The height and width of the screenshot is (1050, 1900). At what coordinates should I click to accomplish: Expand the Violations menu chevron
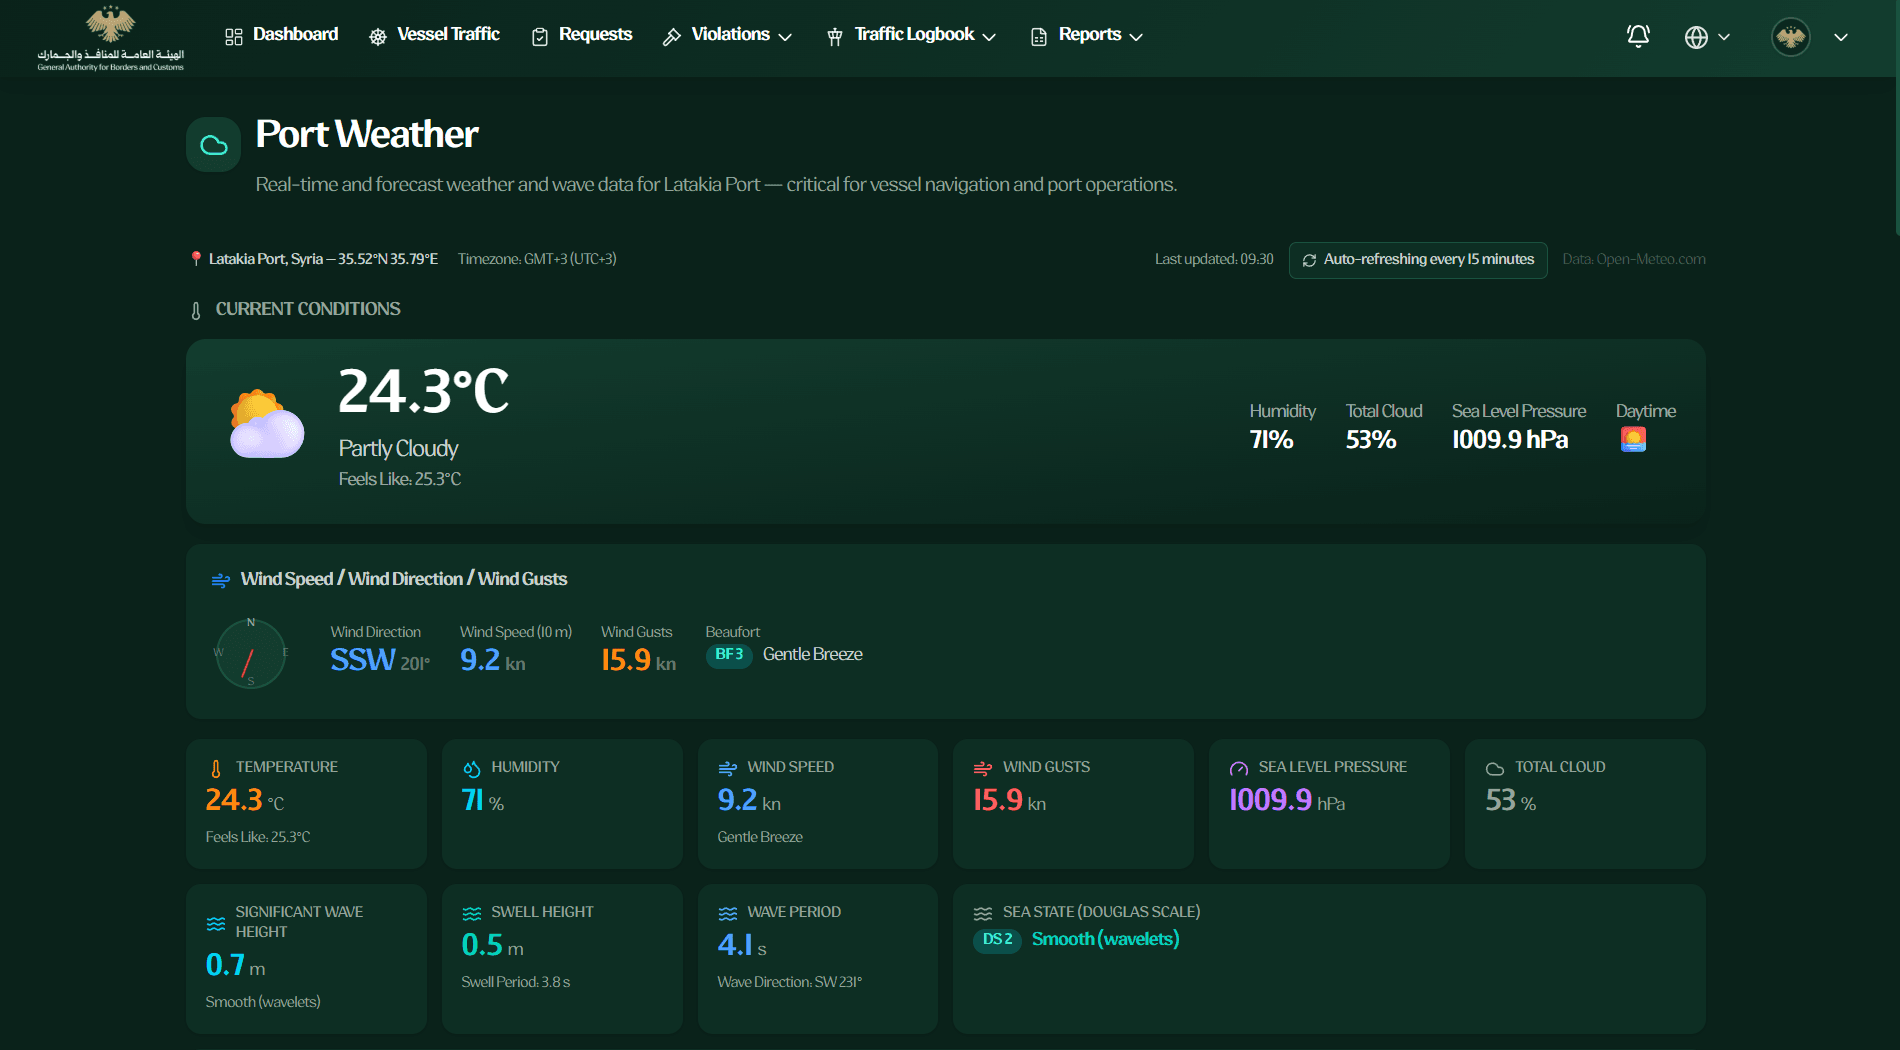click(x=785, y=37)
